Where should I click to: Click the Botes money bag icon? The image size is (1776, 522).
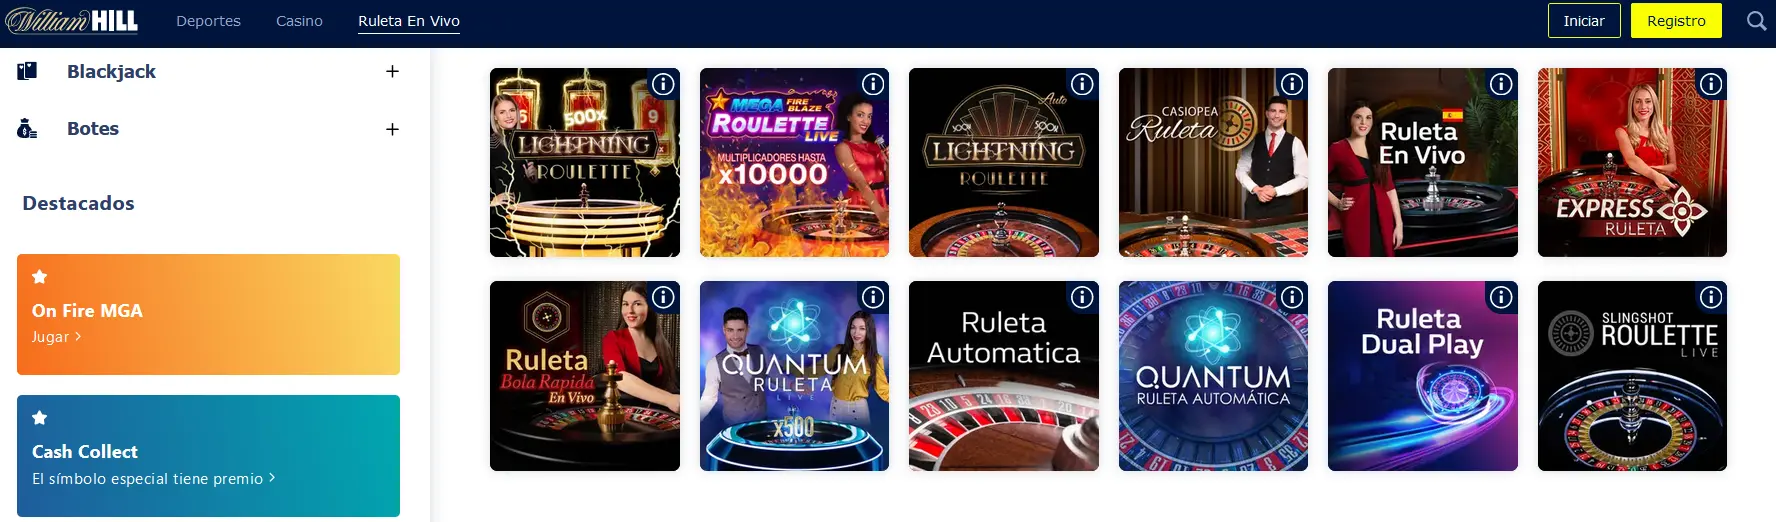coord(27,129)
